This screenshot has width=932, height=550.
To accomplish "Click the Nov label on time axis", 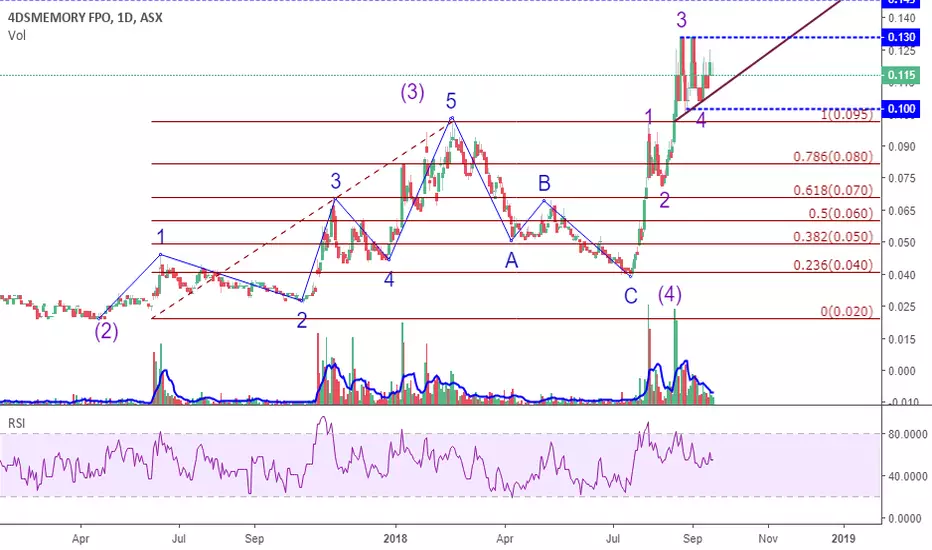I will coord(768,539).
